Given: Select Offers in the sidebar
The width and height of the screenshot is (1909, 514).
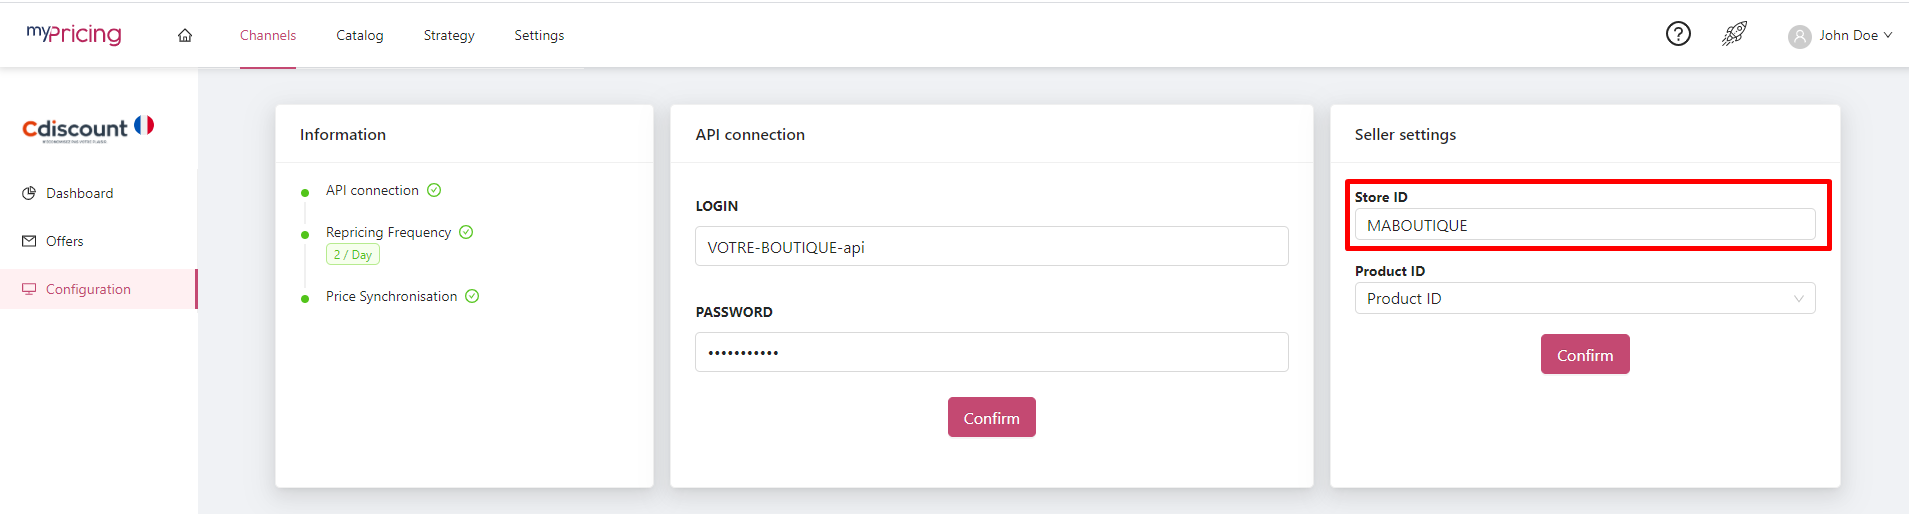Looking at the screenshot, I should pyautogui.click(x=65, y=241).
